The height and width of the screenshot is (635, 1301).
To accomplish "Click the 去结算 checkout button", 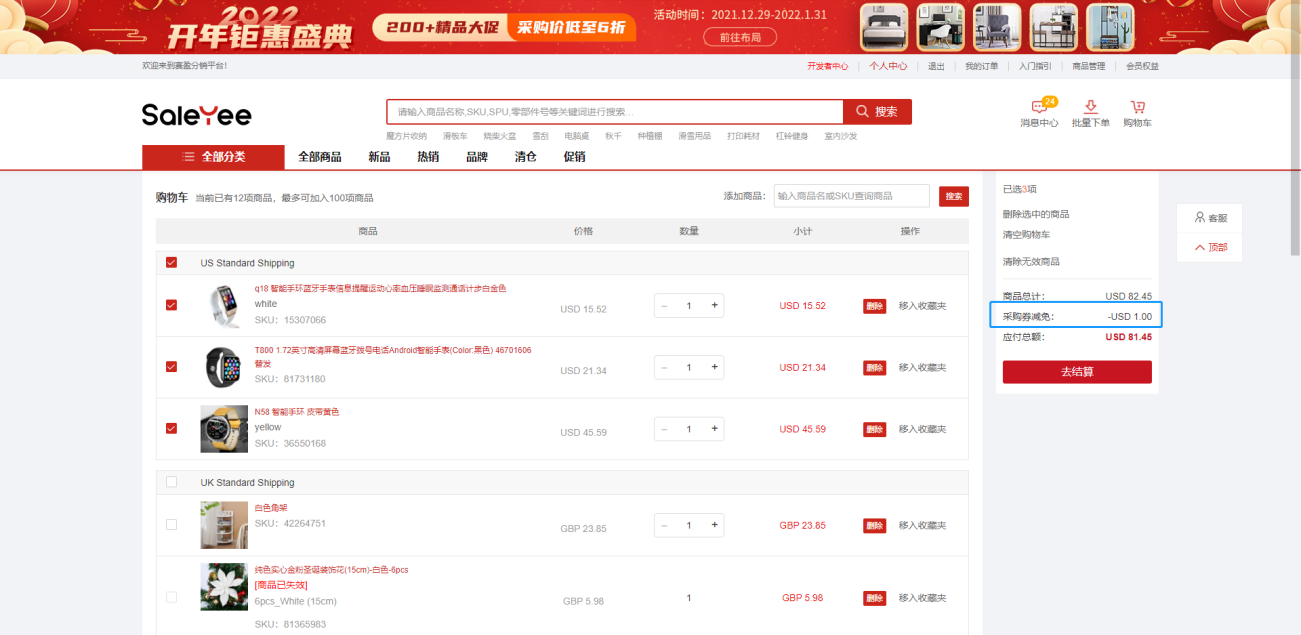I will pos(1077,372).
